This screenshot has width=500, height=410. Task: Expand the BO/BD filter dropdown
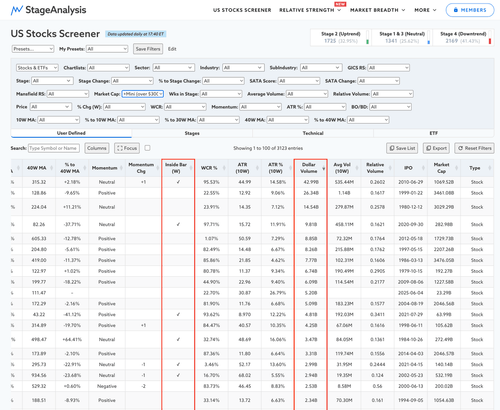tap(390, 107)
